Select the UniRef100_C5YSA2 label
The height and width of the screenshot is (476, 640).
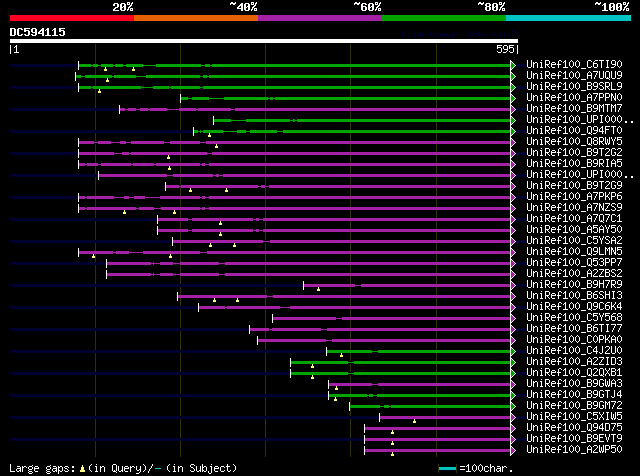(574, 241)
